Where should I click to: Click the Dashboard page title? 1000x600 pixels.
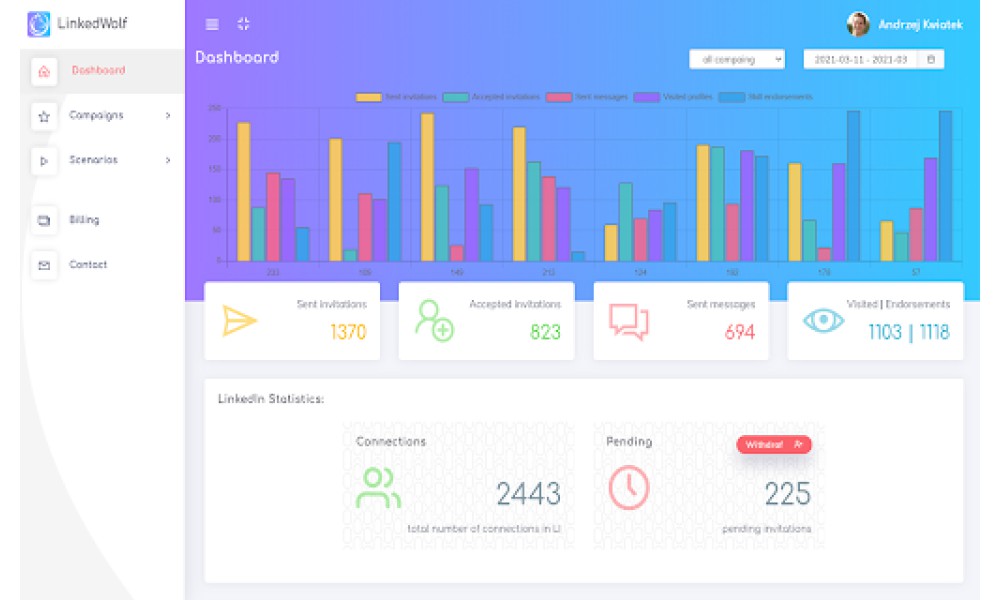coord(237,57)
